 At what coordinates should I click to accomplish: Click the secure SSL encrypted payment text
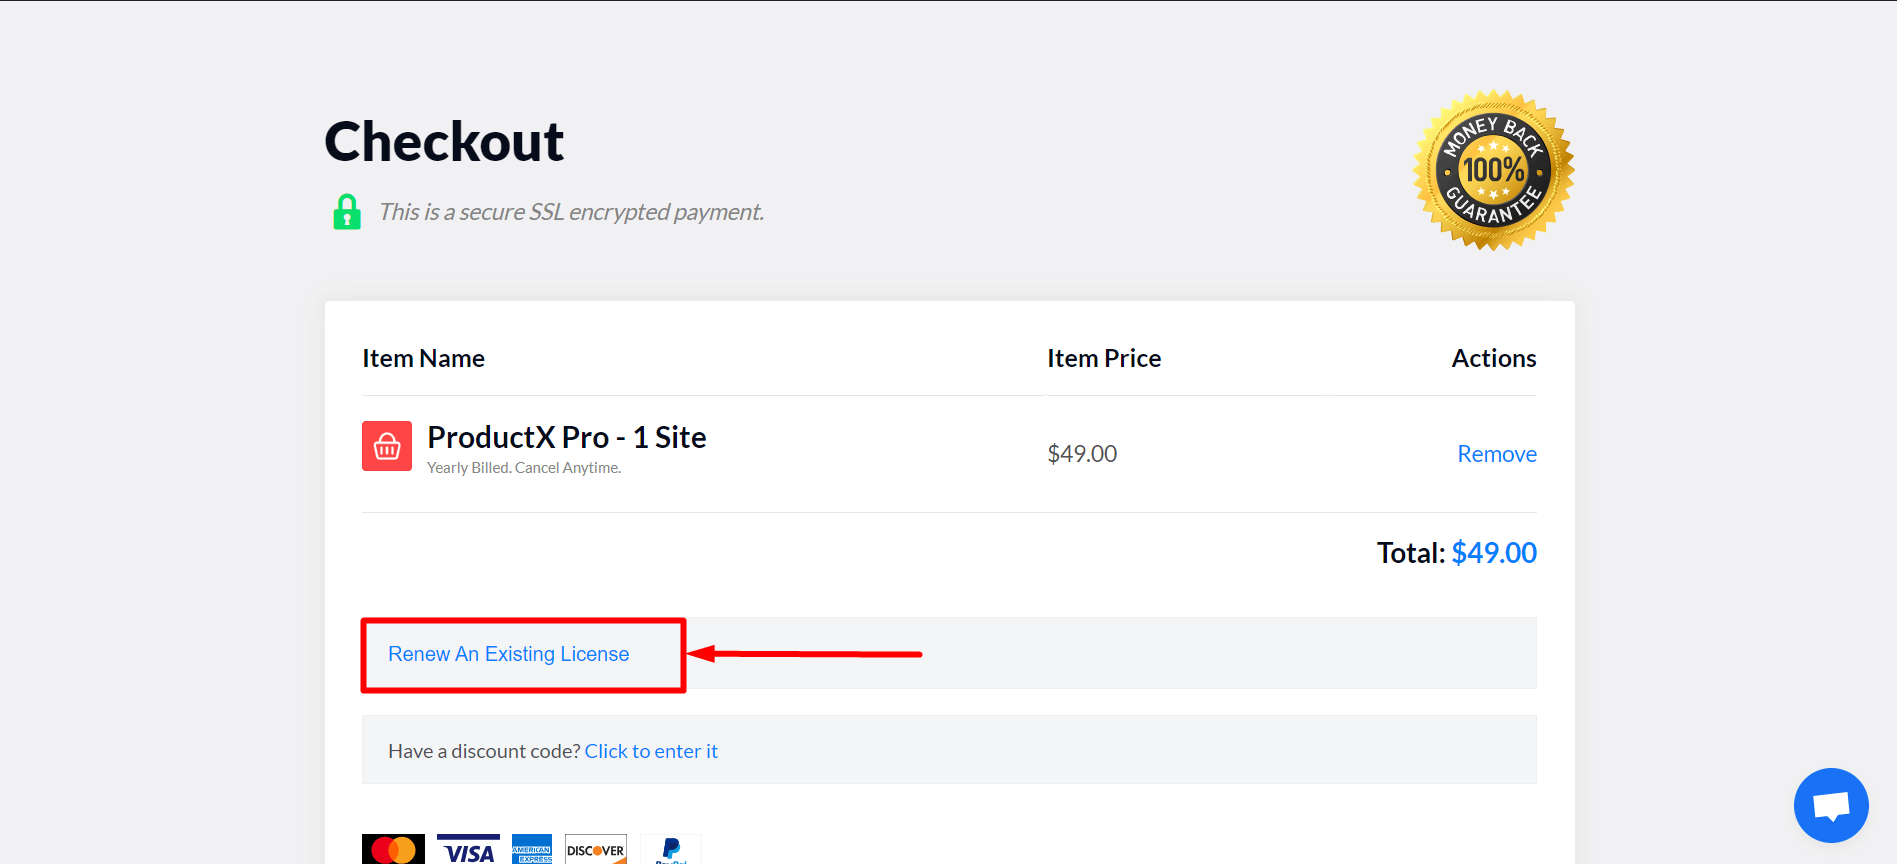coord(571,211)
